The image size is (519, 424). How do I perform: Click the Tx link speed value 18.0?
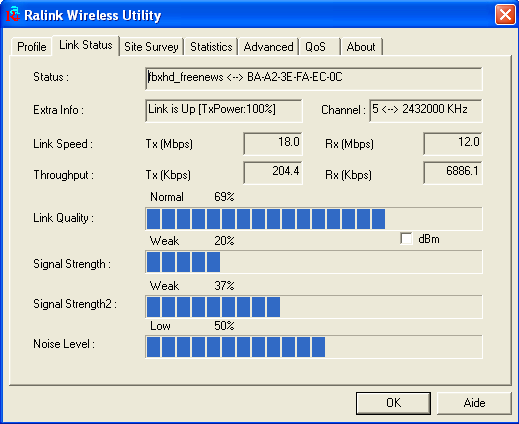click(273, 144)
